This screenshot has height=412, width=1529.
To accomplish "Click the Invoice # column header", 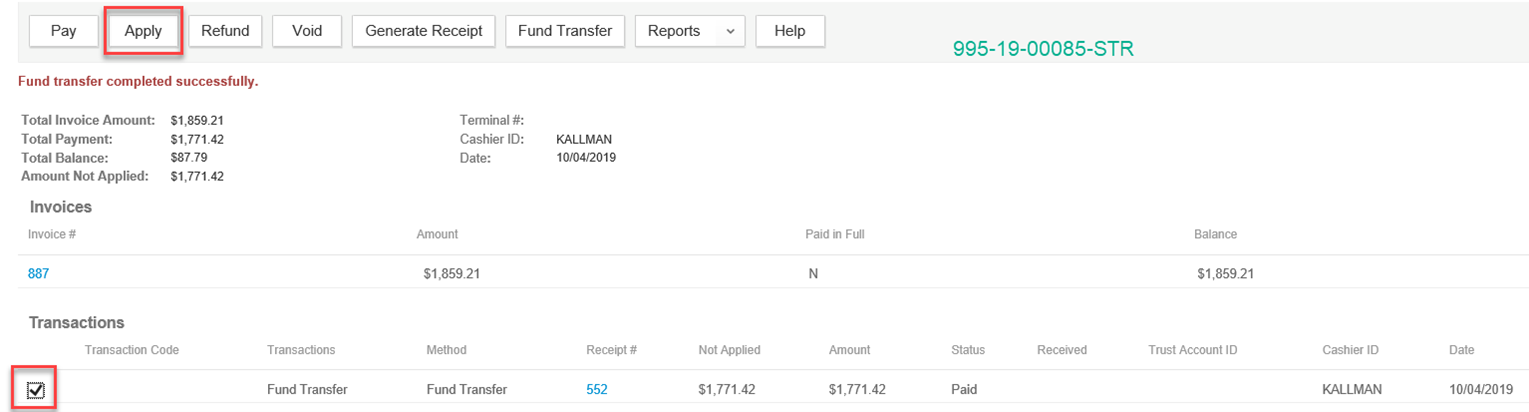I will [53, 234].
